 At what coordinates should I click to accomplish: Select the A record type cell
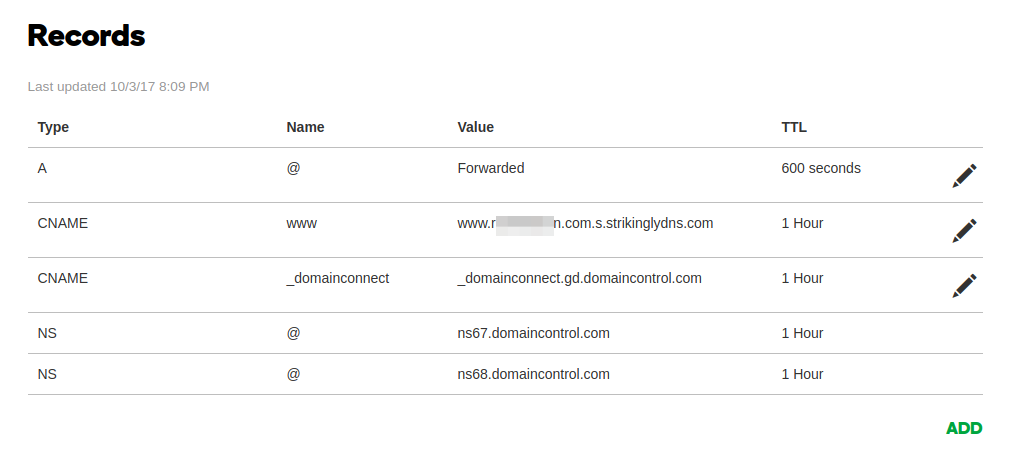click(42, 168)
